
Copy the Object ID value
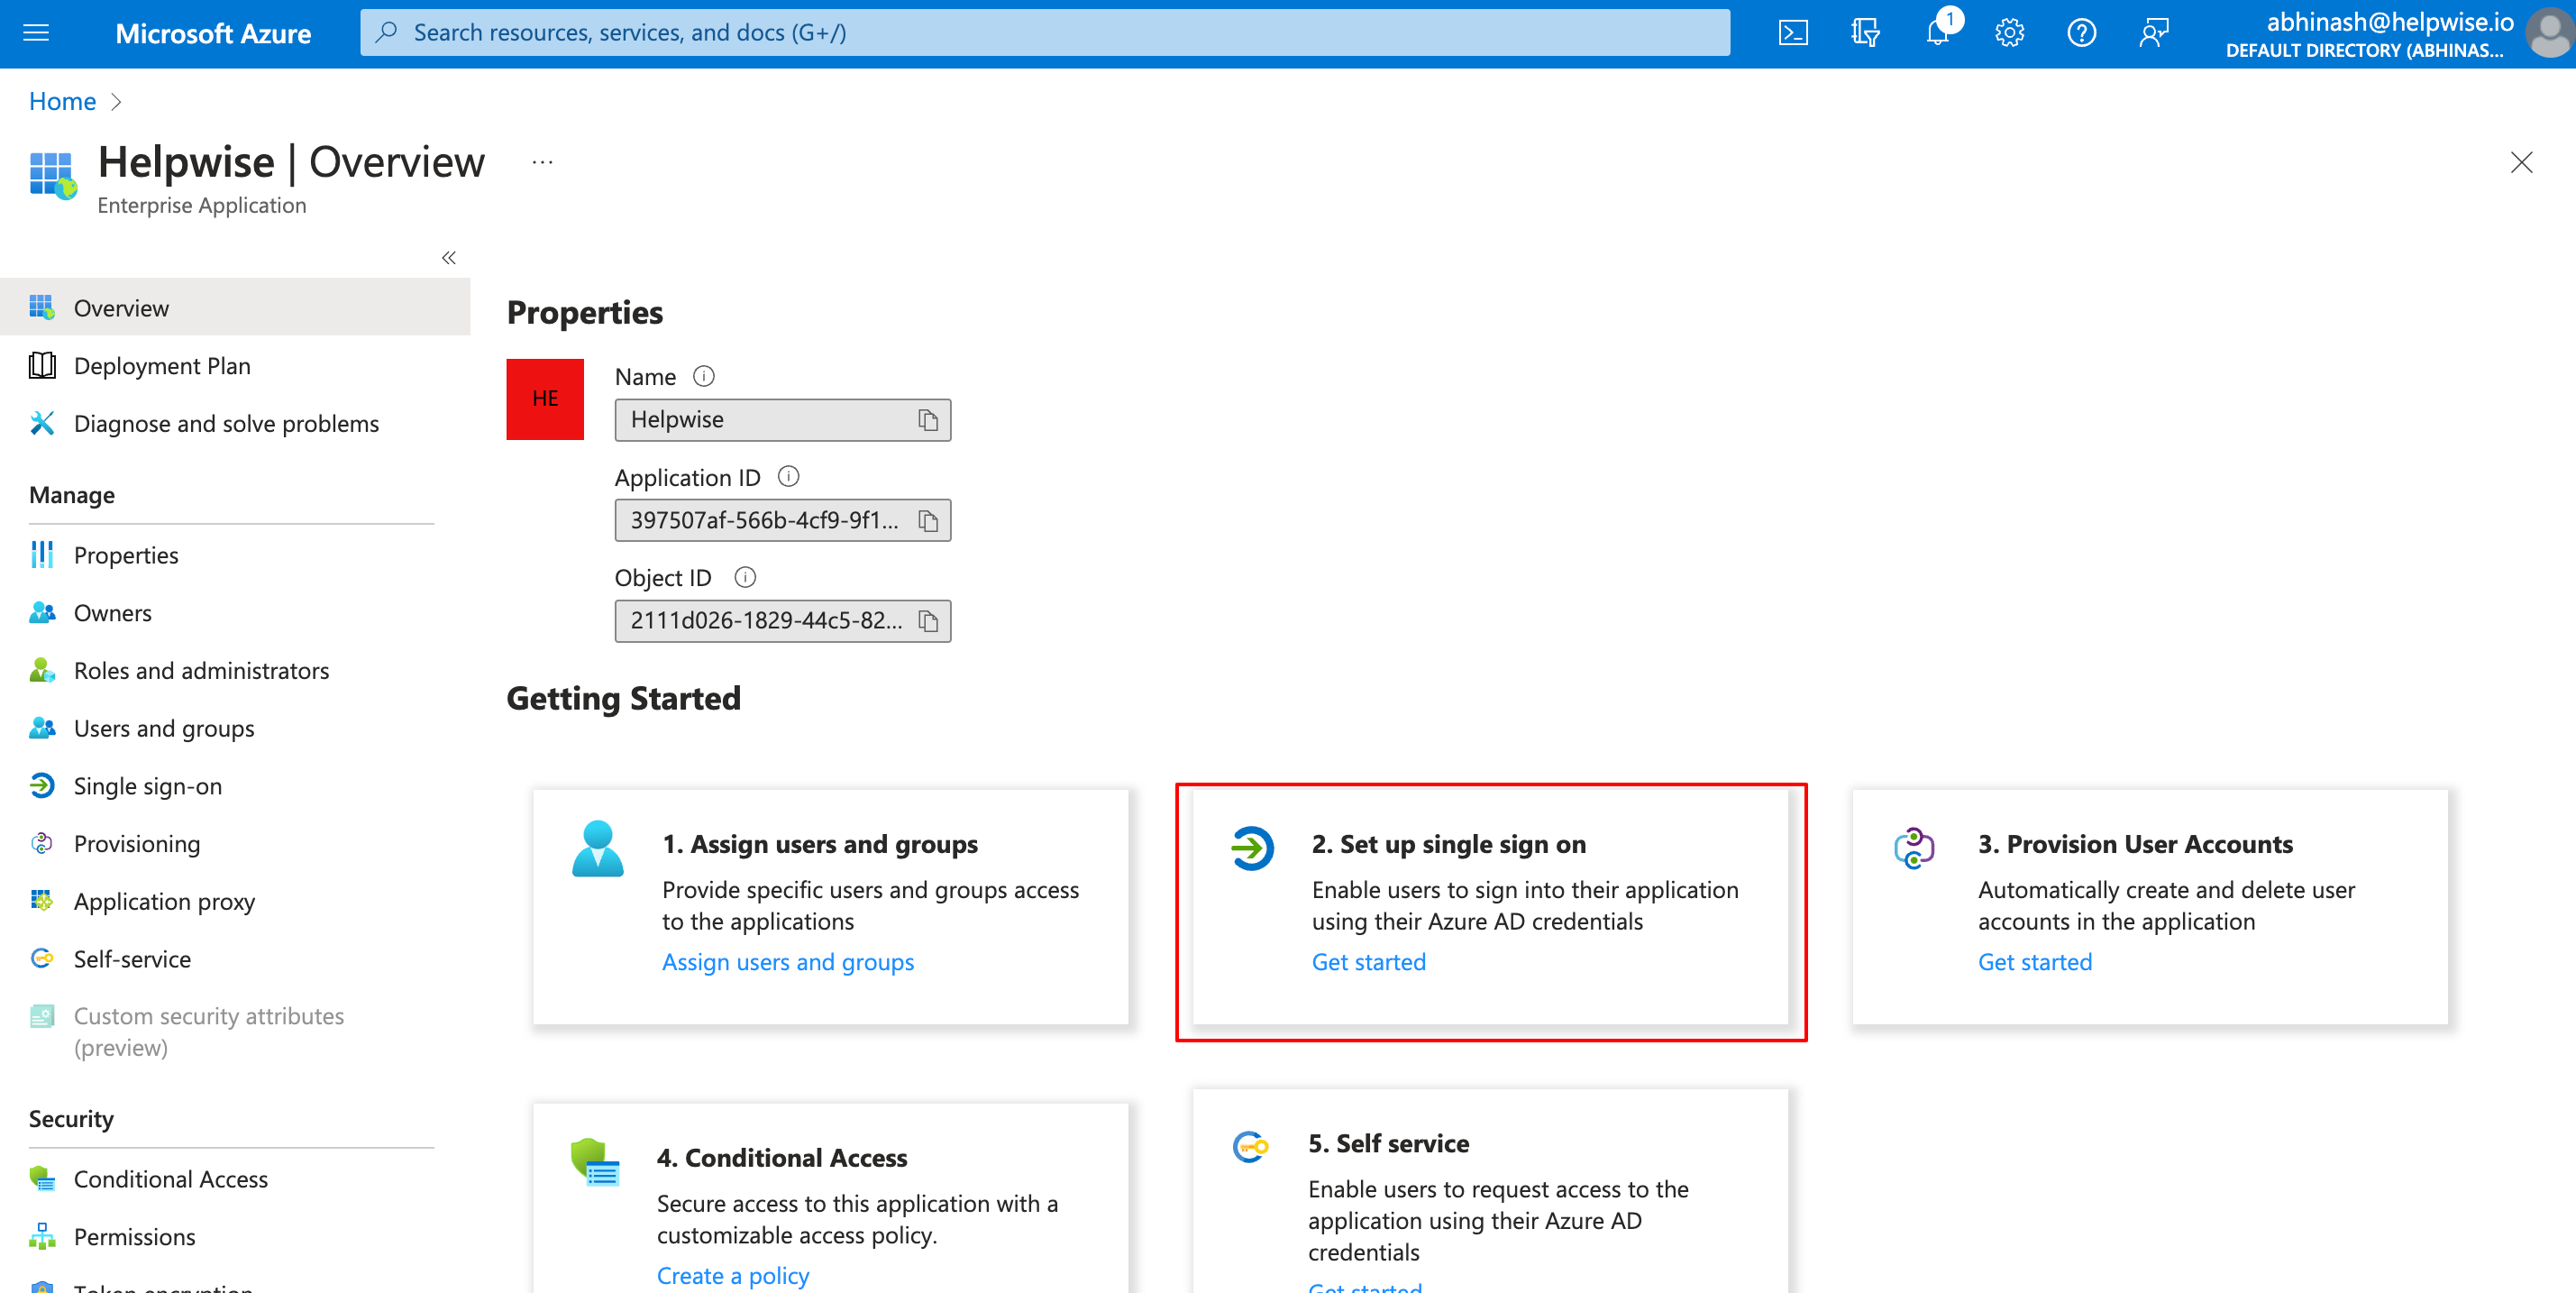pos(928,621)
